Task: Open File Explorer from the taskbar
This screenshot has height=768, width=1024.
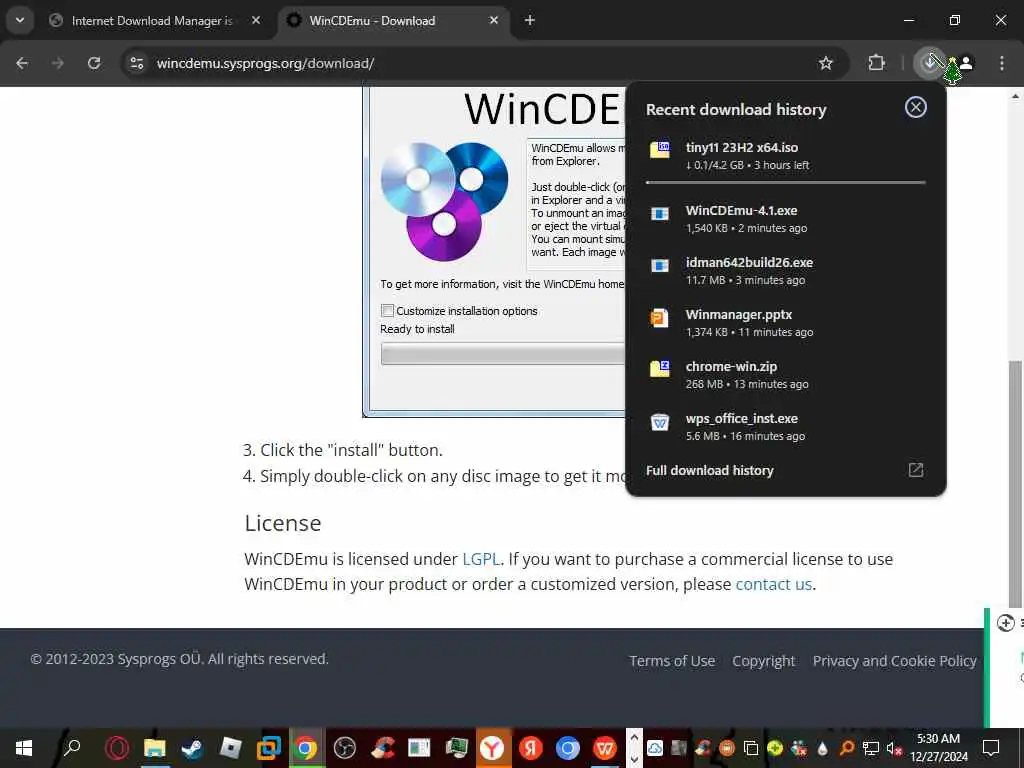Action: click(x=155, y=748)
